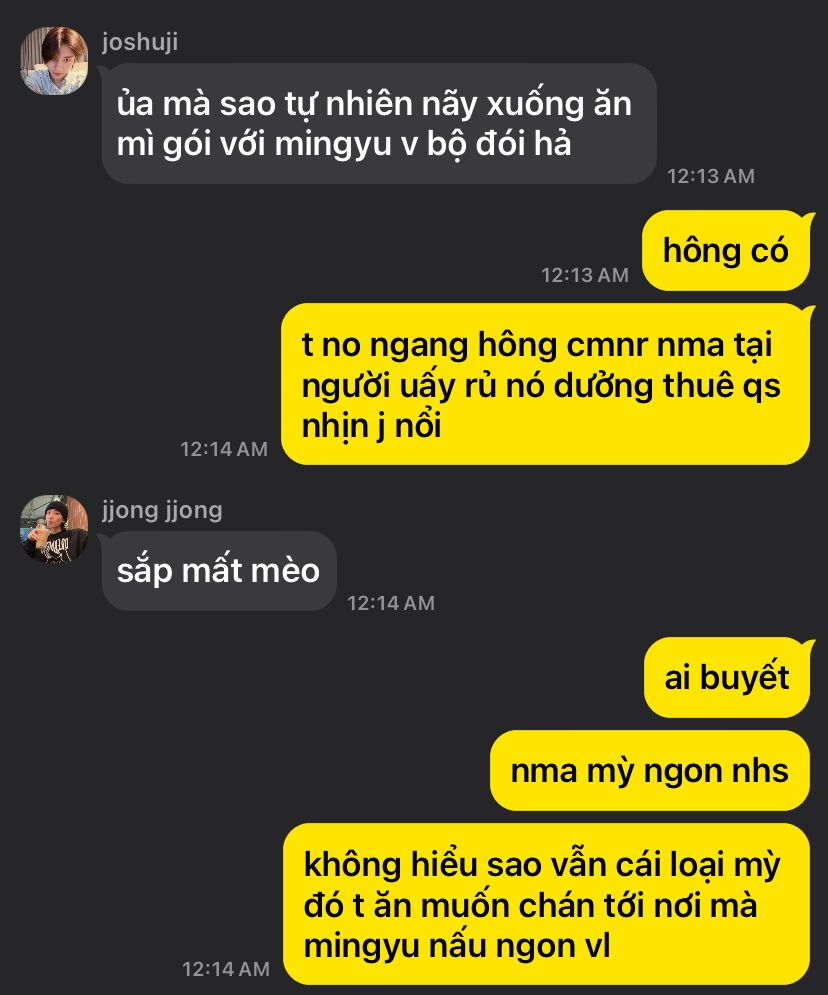The image size is (828, 995).
Task: Select the 'ai buyết' bubble
Action: 727,678
